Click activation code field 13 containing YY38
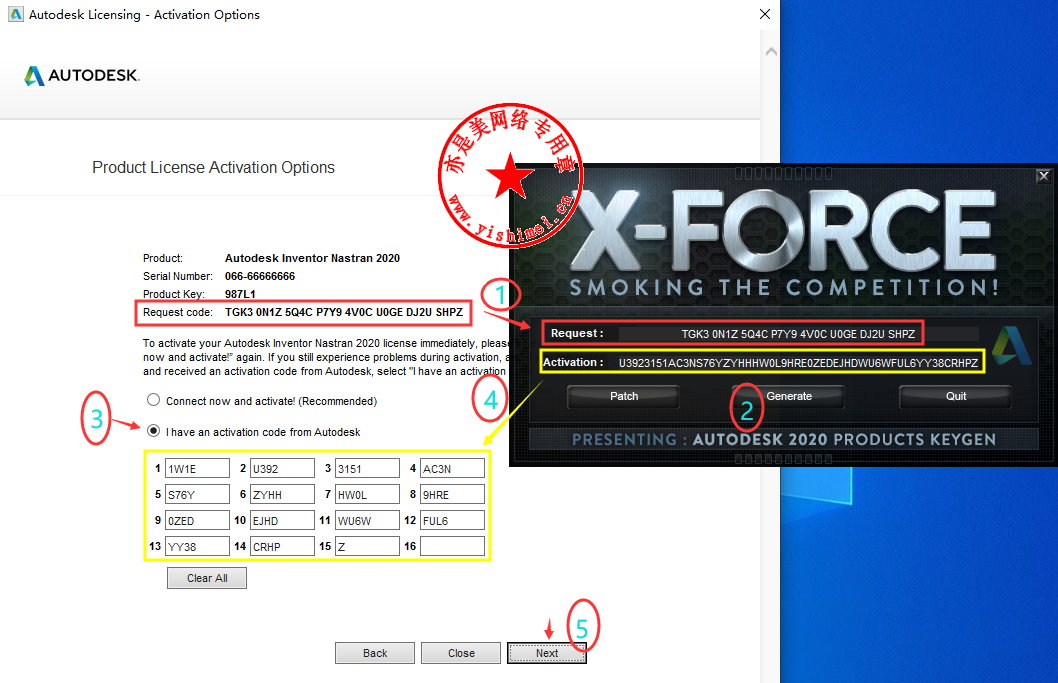This screenshot has width=1058, height=683. 197,546
